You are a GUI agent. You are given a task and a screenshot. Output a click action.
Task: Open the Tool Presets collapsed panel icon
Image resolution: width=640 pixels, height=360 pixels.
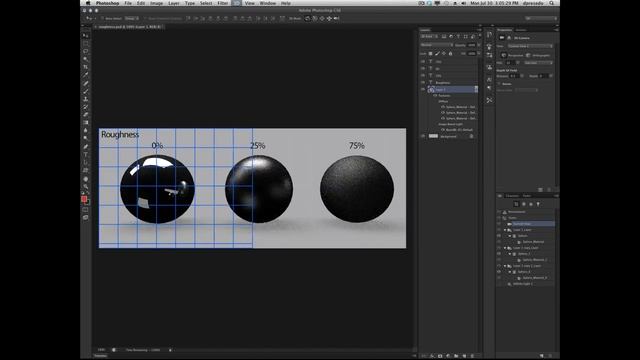point(489,100)
